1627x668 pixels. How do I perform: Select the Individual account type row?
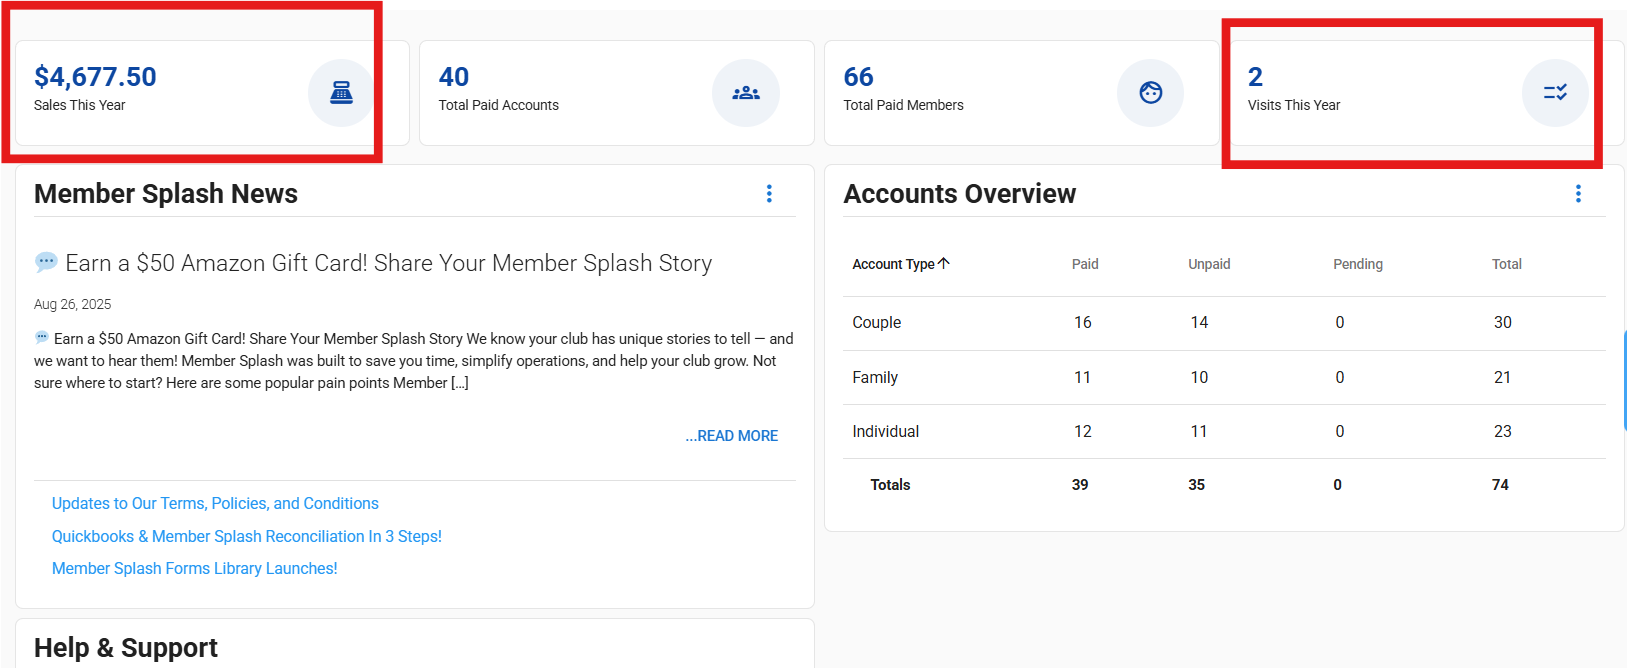pyautogui.click(x=885, y=432)
